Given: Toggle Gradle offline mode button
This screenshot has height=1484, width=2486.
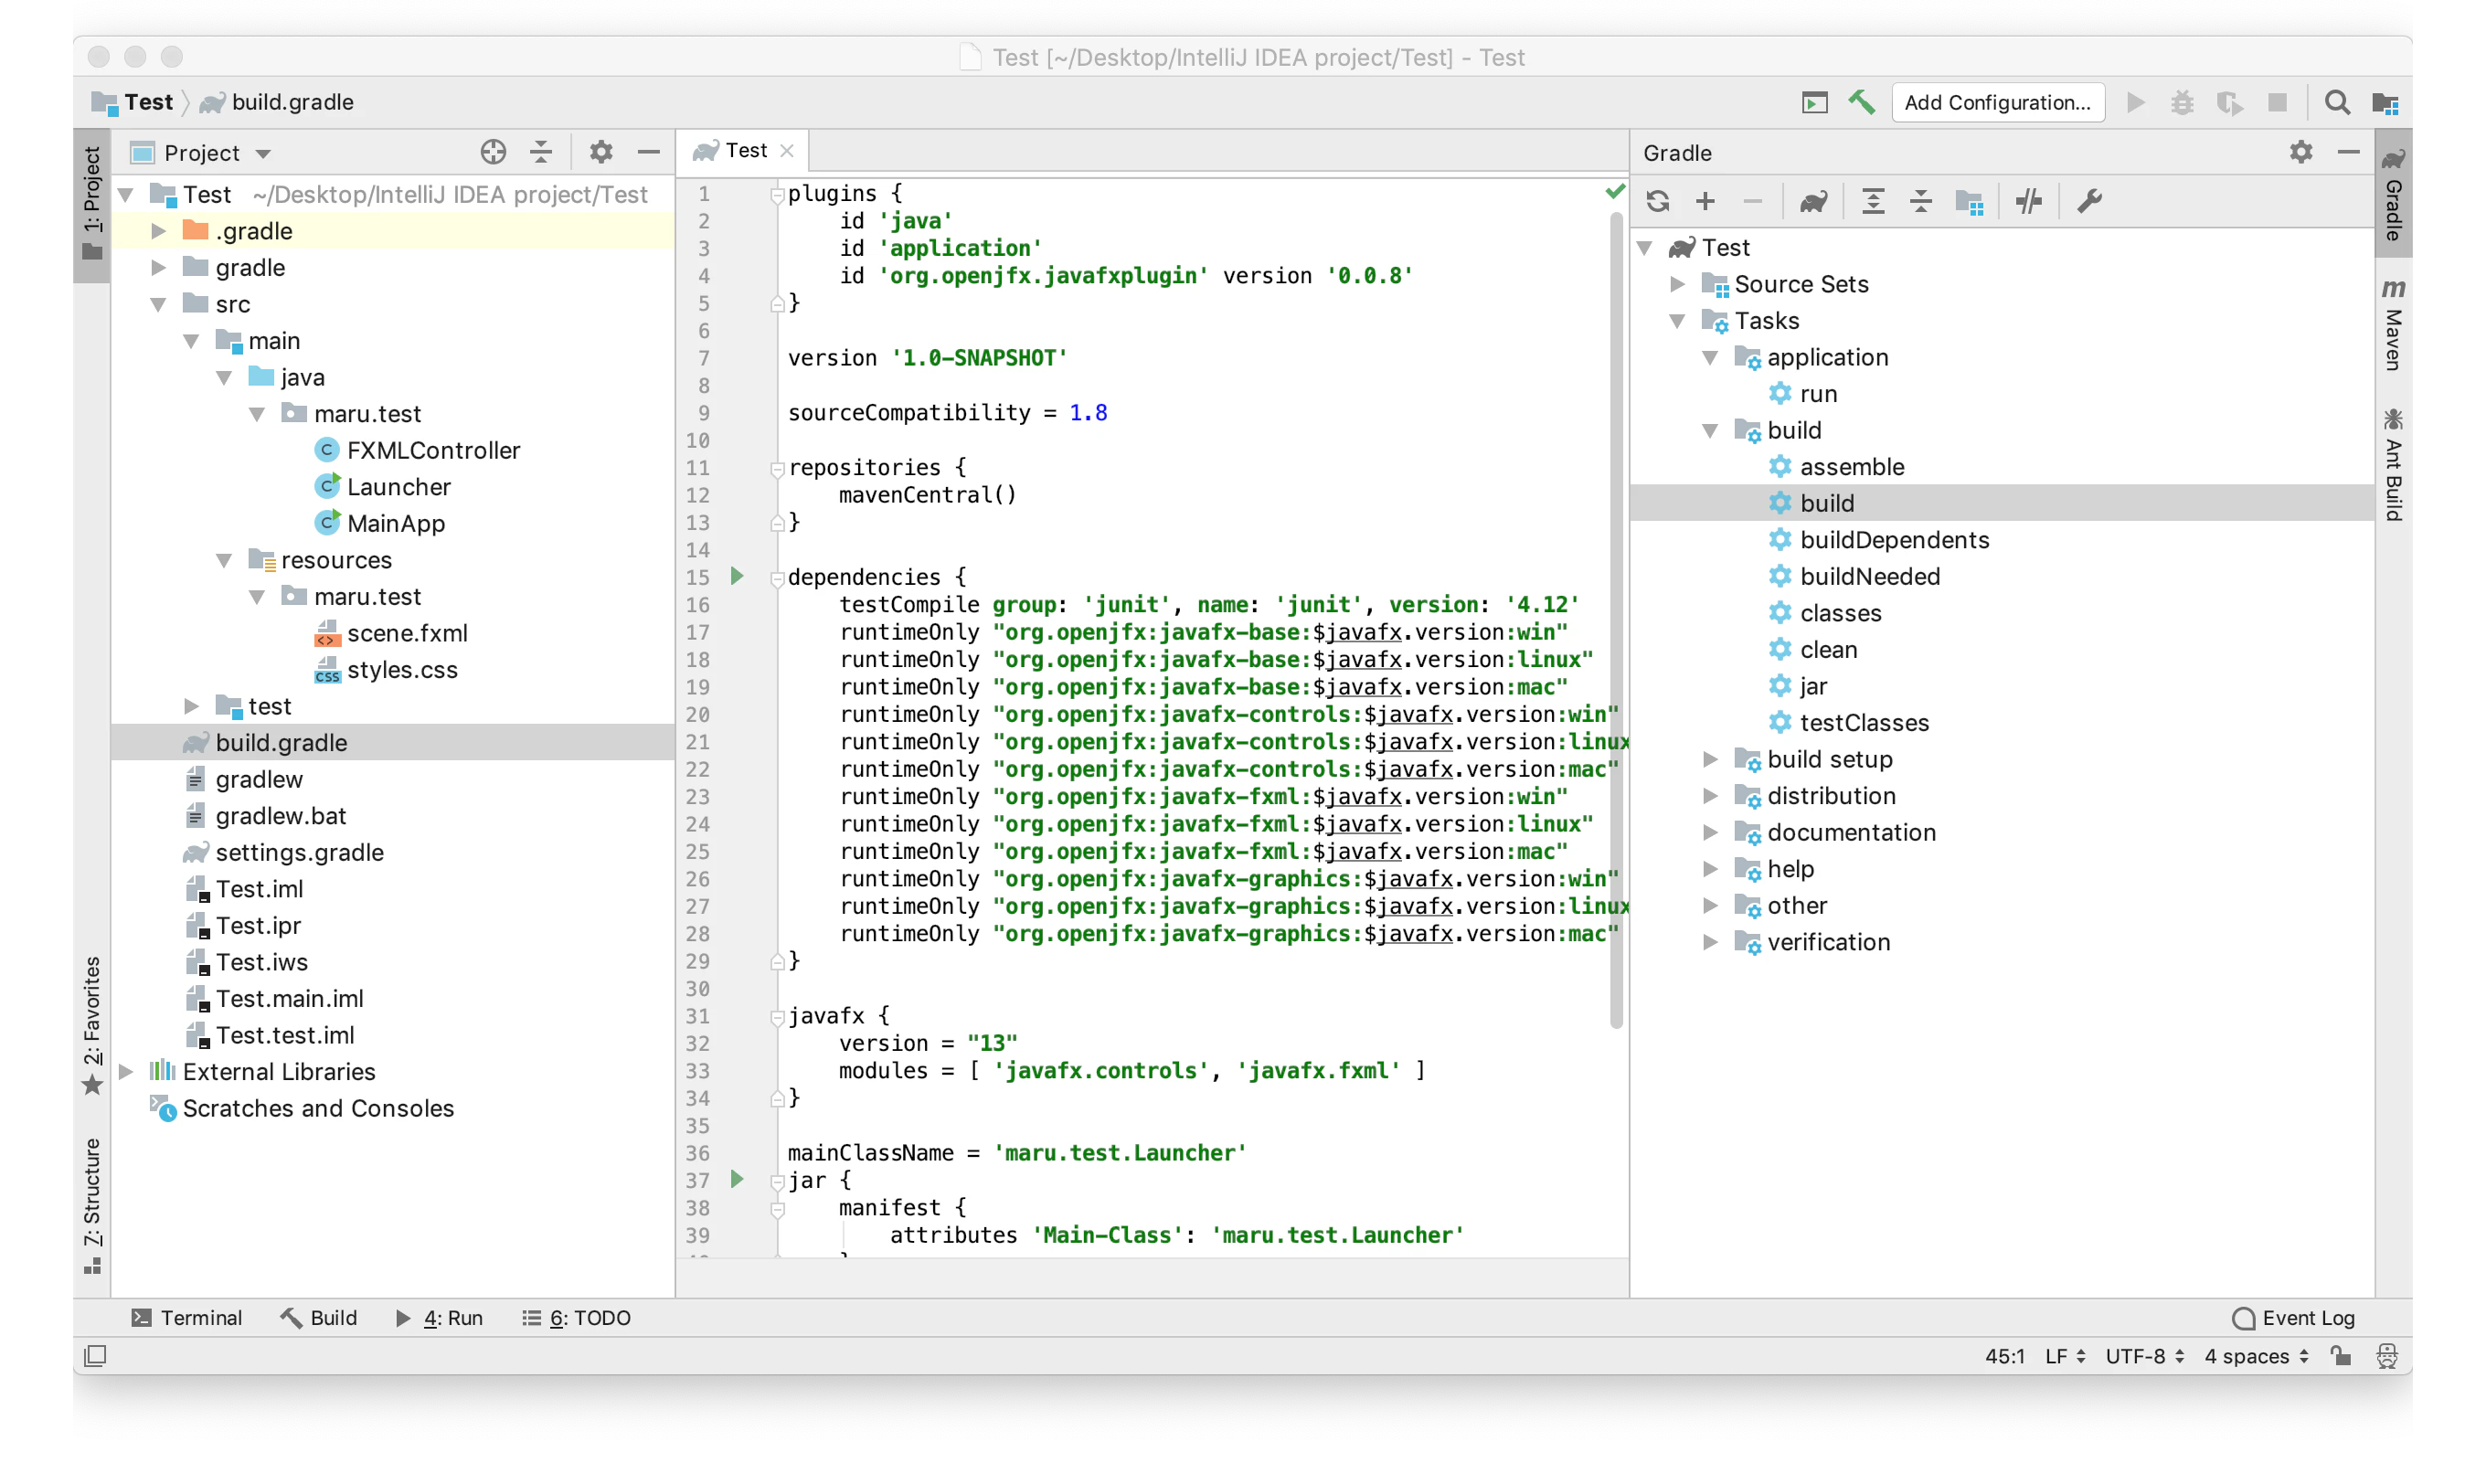Looking at the screenshot, I should pyautogui.click(x=2028, y=202).
